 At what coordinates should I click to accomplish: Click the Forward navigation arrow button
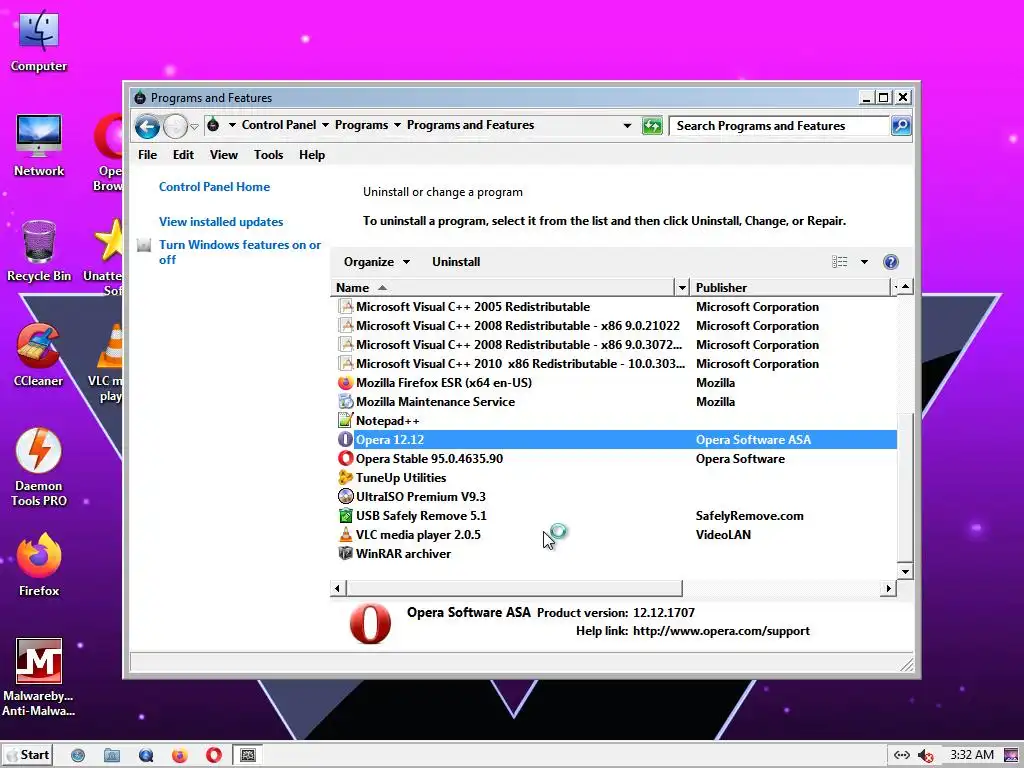[x=175, y=126]
